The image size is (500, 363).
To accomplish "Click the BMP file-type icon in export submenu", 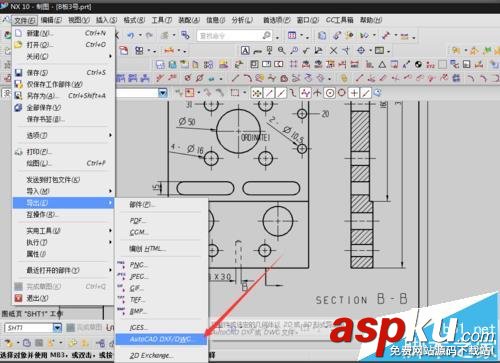I will (121, 311).
